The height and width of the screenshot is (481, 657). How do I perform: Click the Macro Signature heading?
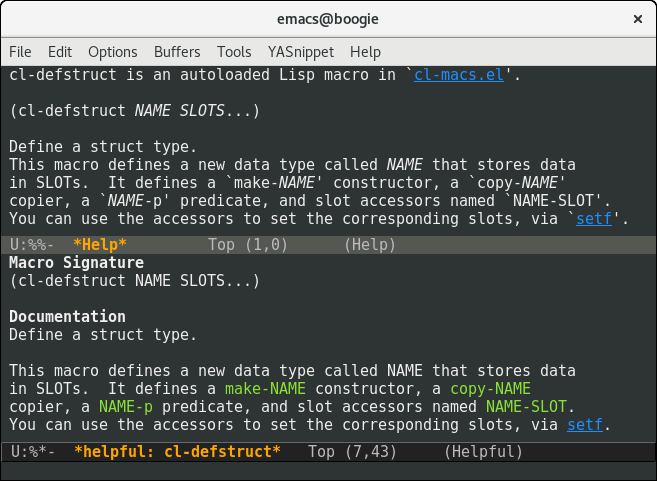[76, 263]
